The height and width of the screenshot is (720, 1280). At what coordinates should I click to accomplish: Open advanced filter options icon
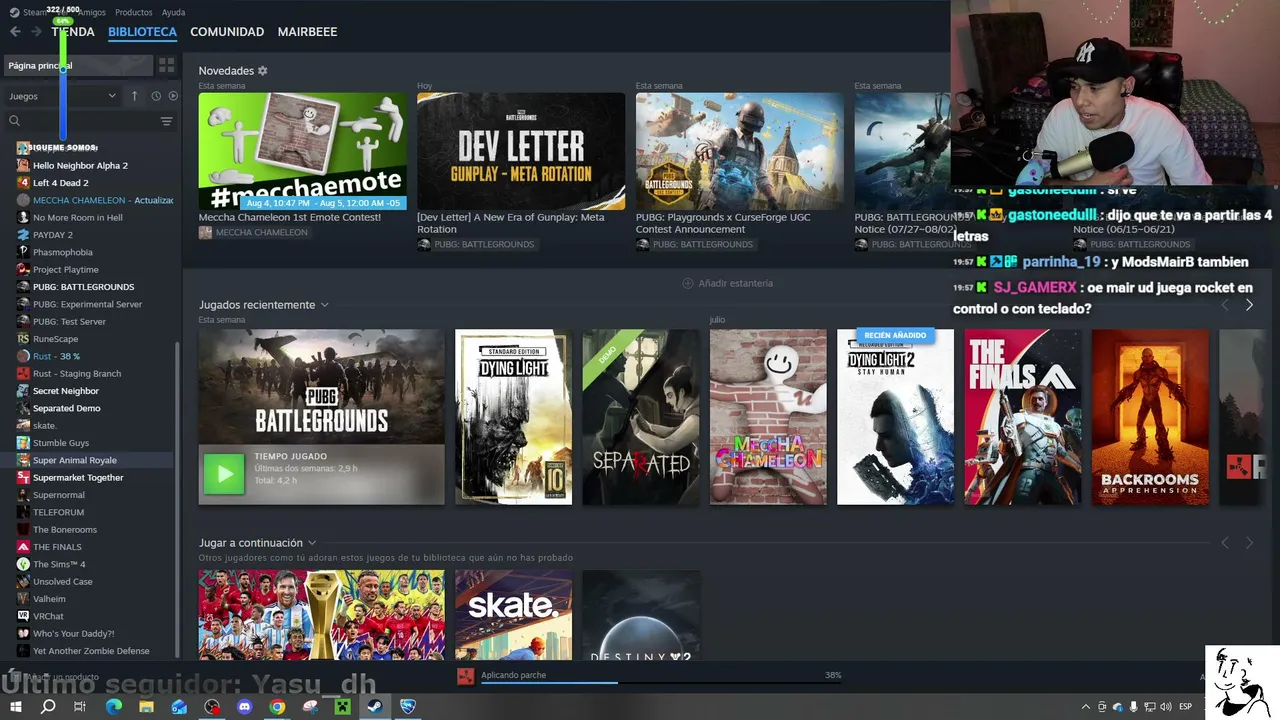[x=166, y=121]
